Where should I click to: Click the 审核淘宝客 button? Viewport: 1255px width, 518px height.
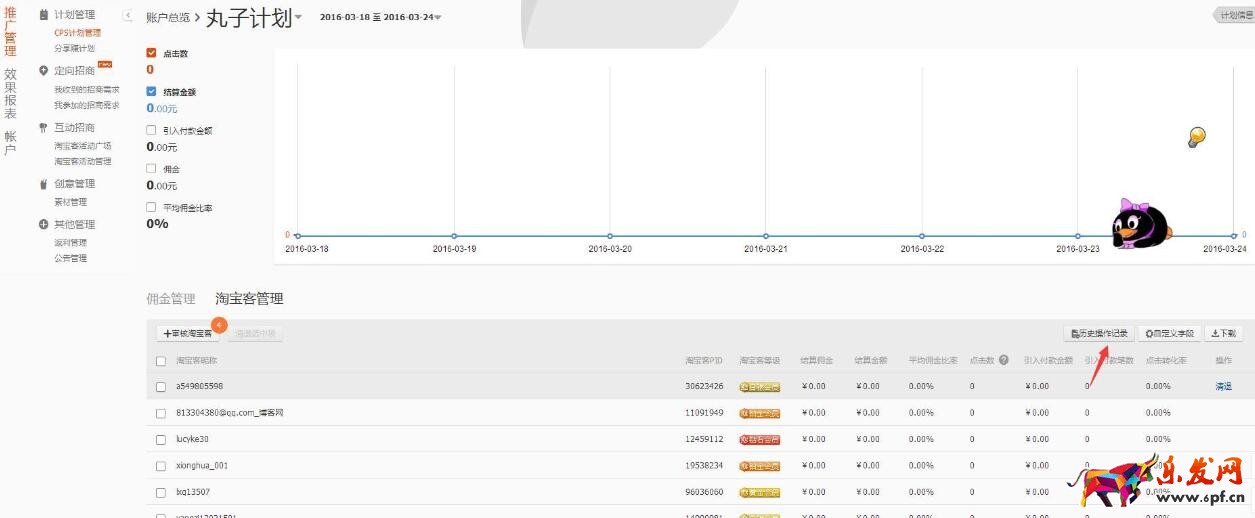pyautogui.click(x=188, y=333)
